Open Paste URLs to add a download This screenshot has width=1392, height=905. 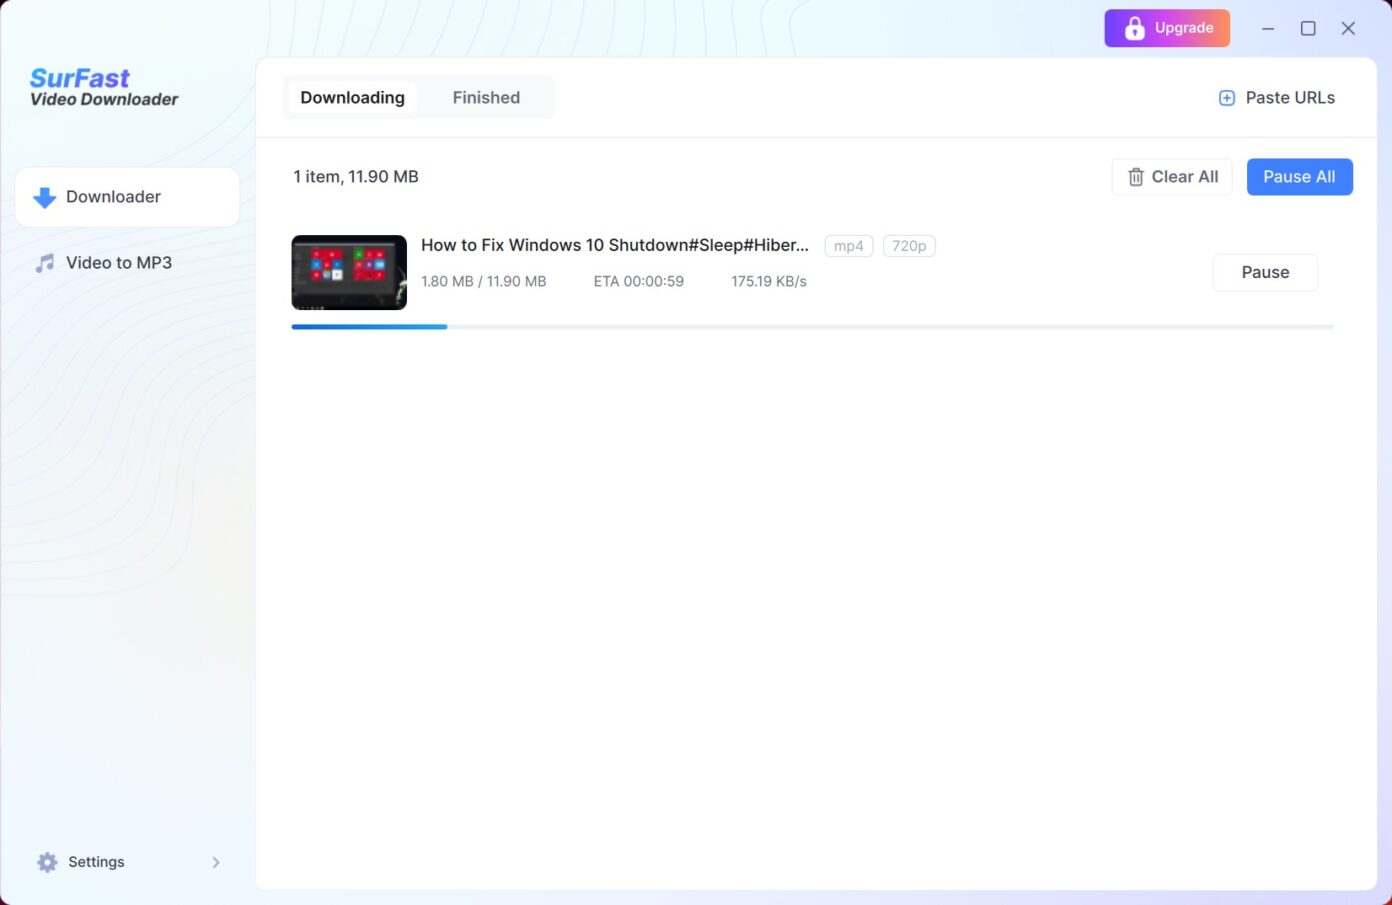(1290, 97)
